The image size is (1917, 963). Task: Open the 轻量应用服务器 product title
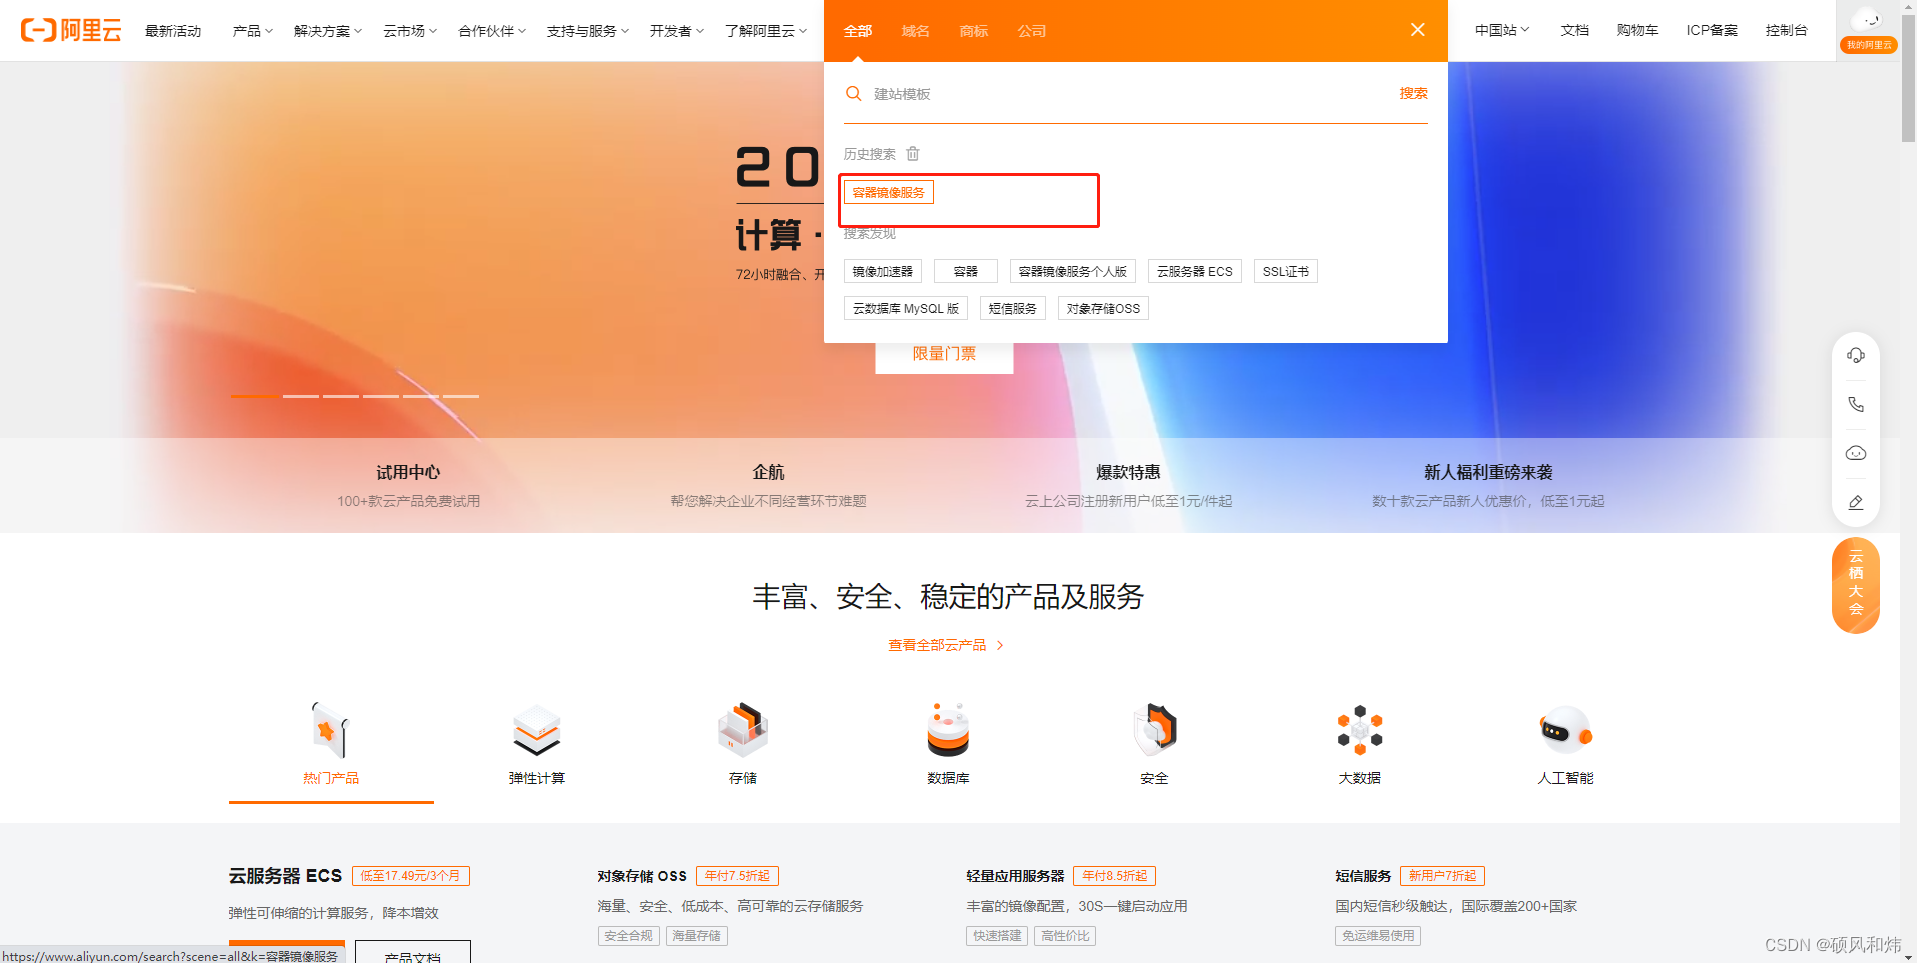(1015, 876)
